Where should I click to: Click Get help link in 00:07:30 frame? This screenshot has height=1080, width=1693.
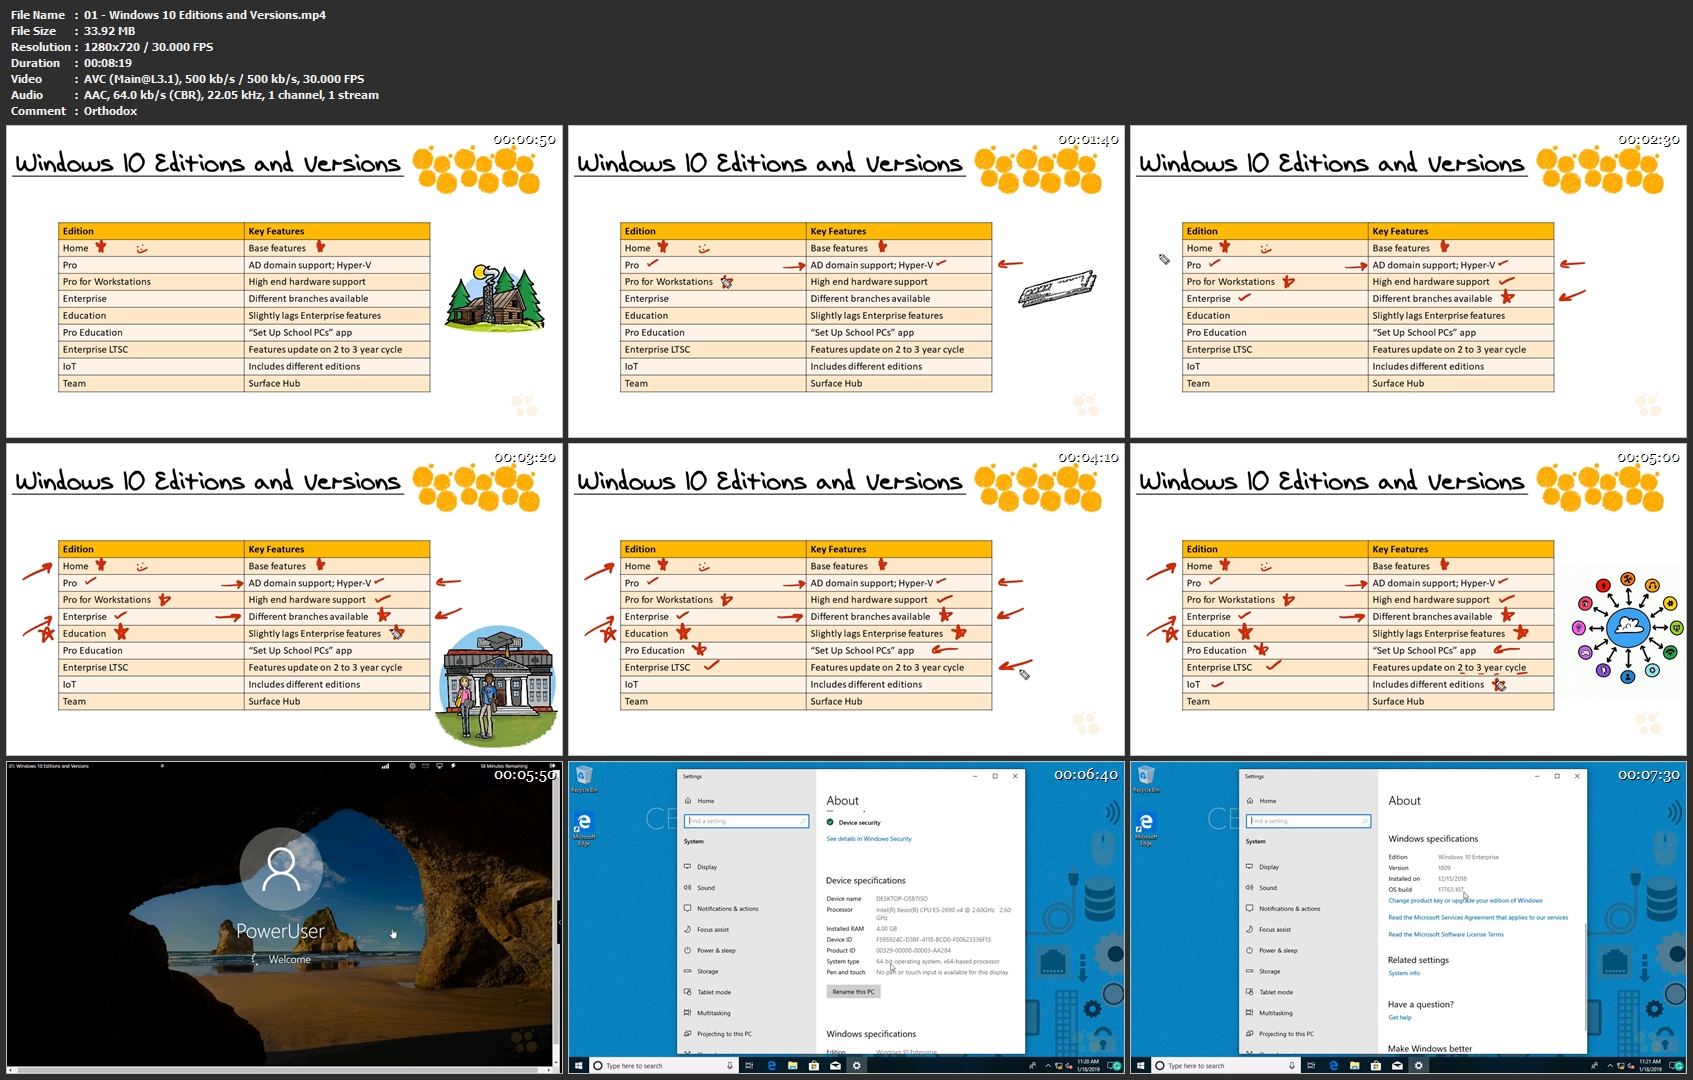1400,1018
